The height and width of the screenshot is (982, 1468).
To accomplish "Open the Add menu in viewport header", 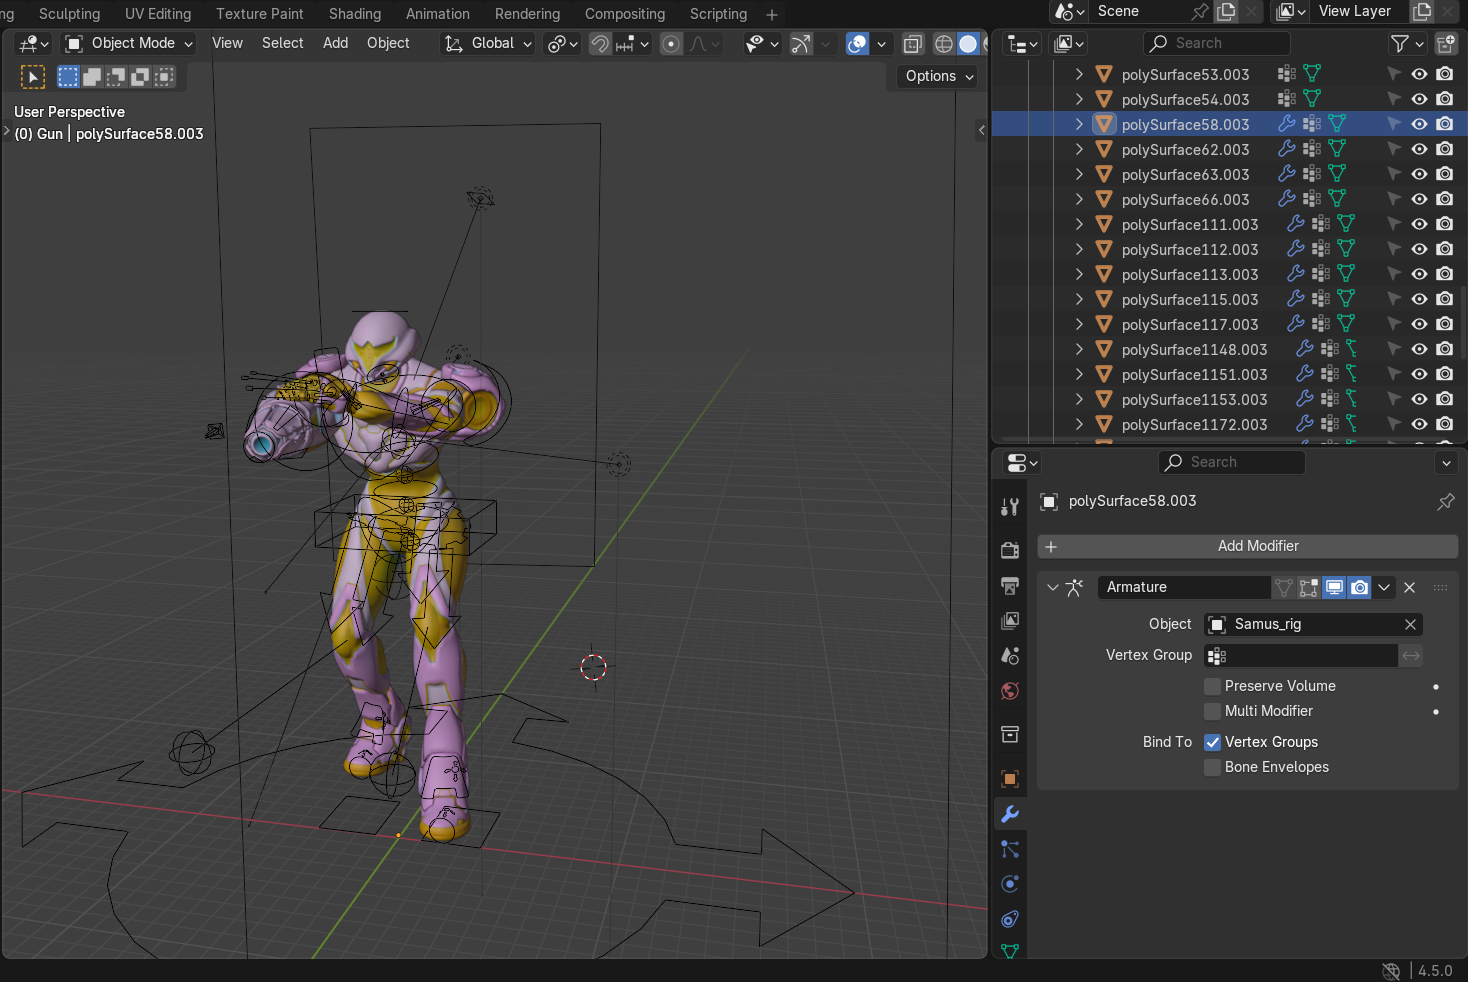I will point(335,43).
